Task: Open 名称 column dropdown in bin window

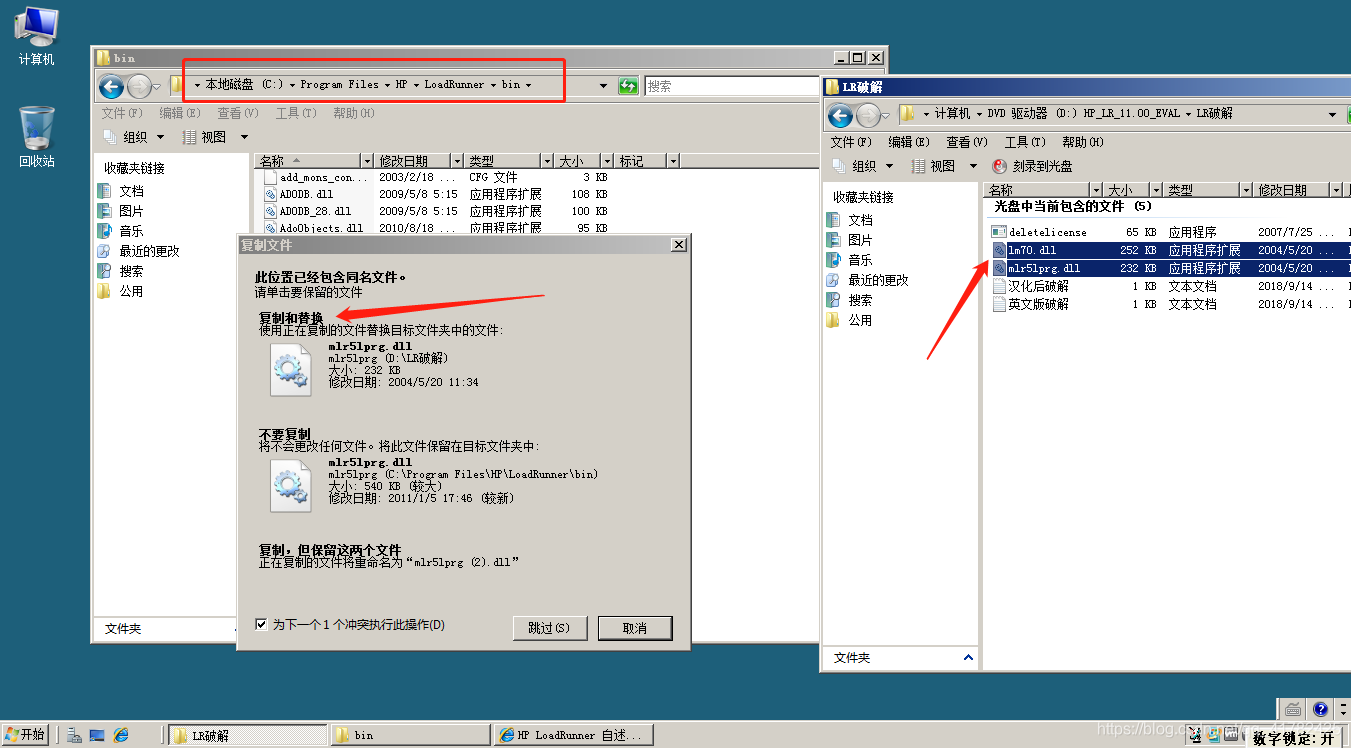Action: (366, 161)
